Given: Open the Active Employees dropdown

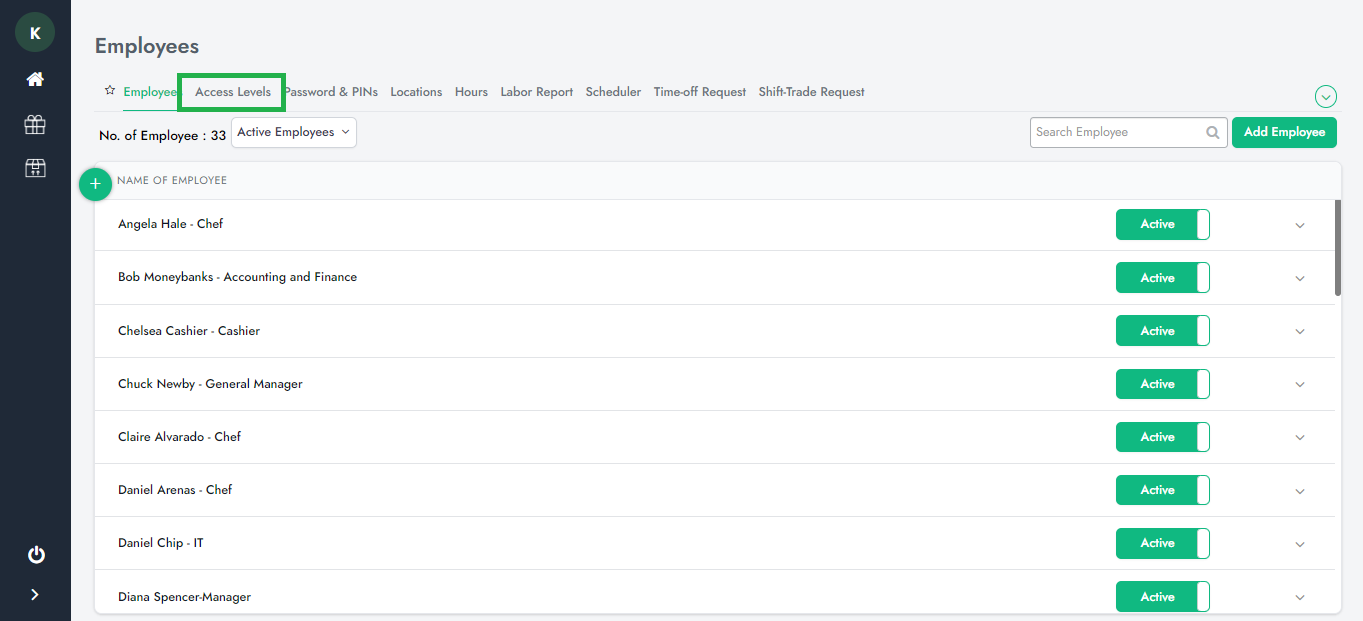Looking at the screenshot, I should pyautogui.click(x=293, y=132).
